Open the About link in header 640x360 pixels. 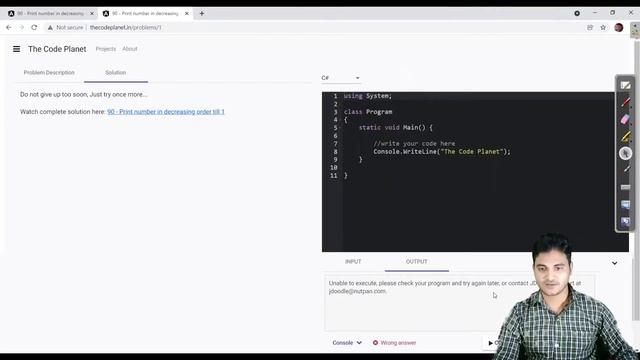pyautogui.click(x=130, y=49)
